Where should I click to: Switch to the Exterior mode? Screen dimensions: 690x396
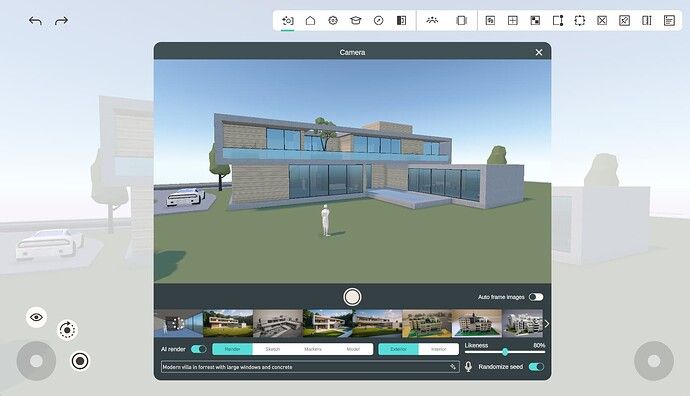coord(398,349)
